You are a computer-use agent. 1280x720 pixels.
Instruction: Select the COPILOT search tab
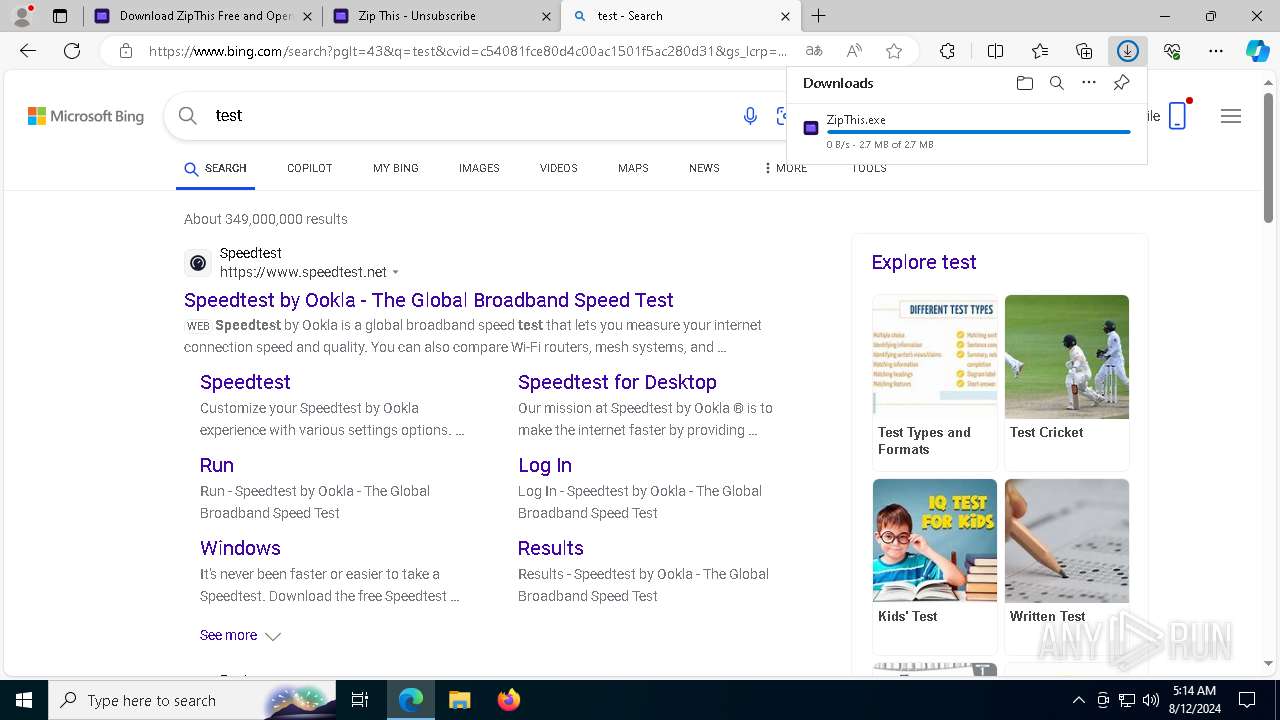(x=309, y=168)
